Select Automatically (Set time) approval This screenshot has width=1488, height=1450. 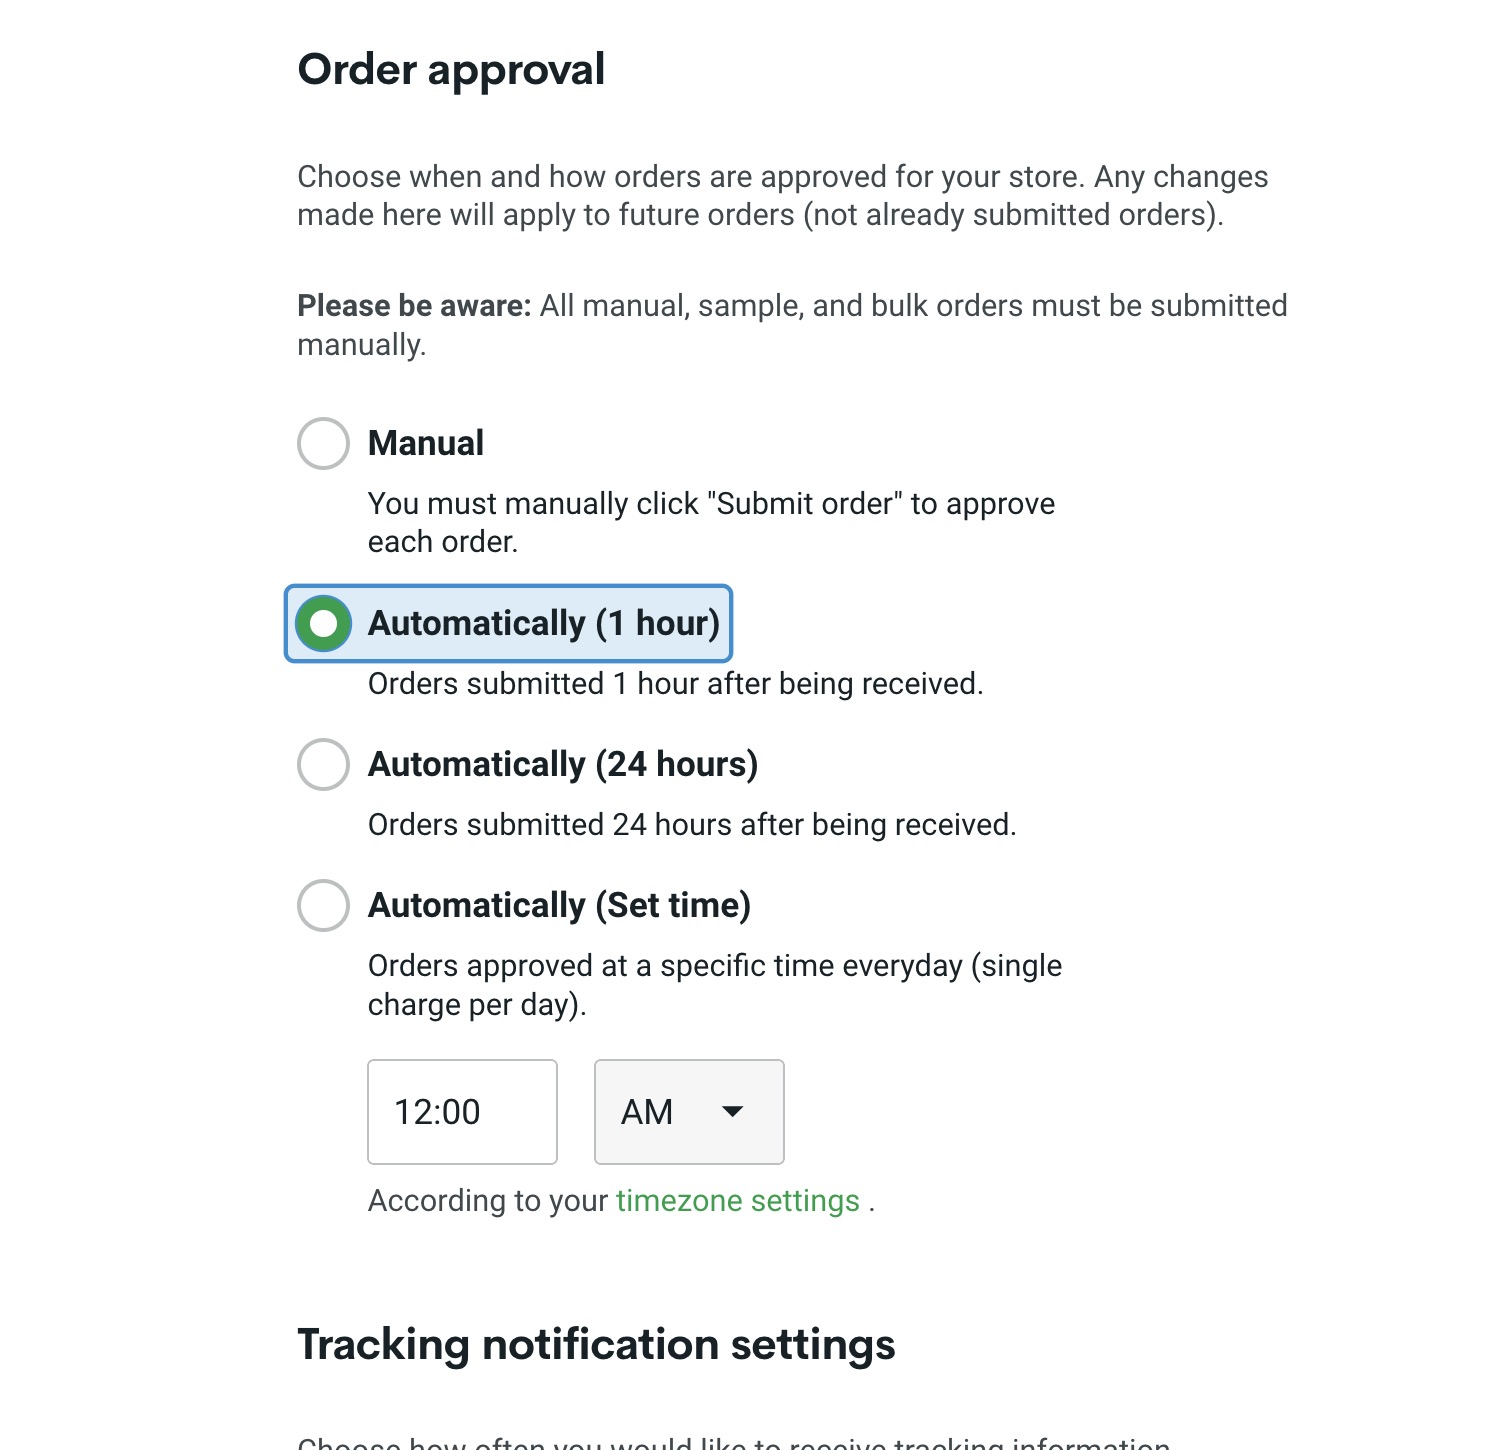tap(322, 906)
